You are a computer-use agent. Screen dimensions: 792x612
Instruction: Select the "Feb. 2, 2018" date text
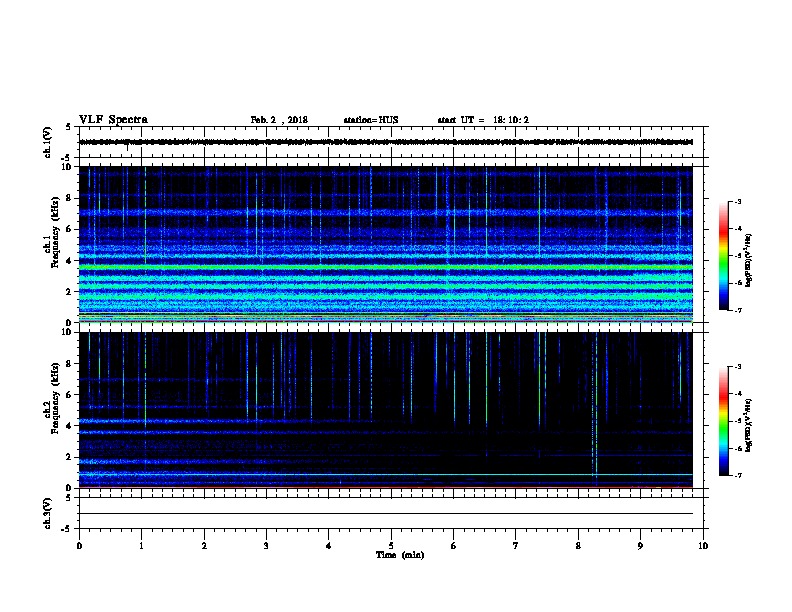tap(279, 120)
